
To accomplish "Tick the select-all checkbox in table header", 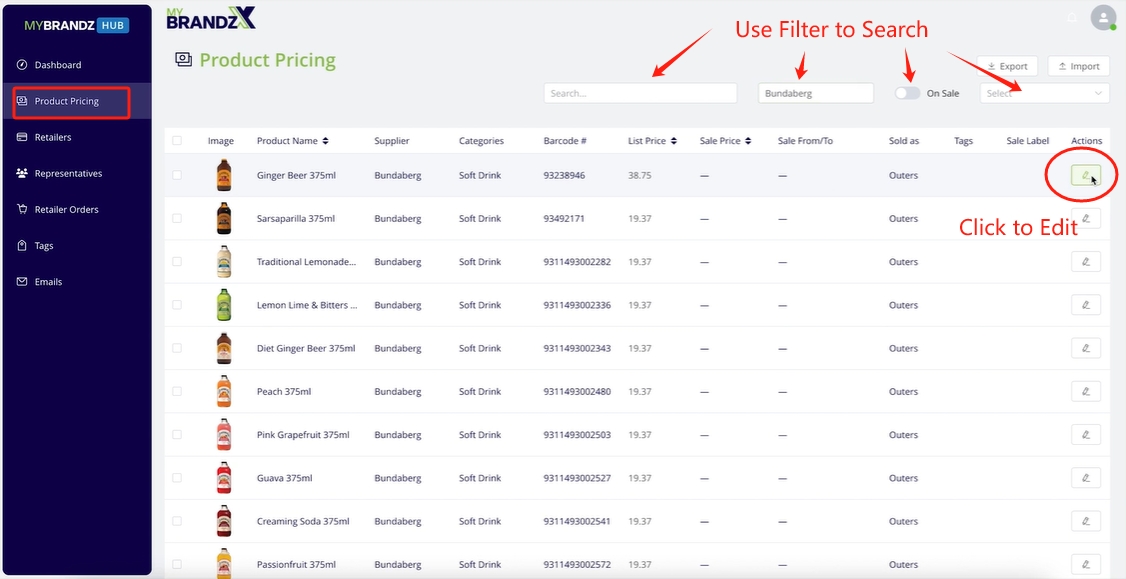I will [x=177, y=141].
